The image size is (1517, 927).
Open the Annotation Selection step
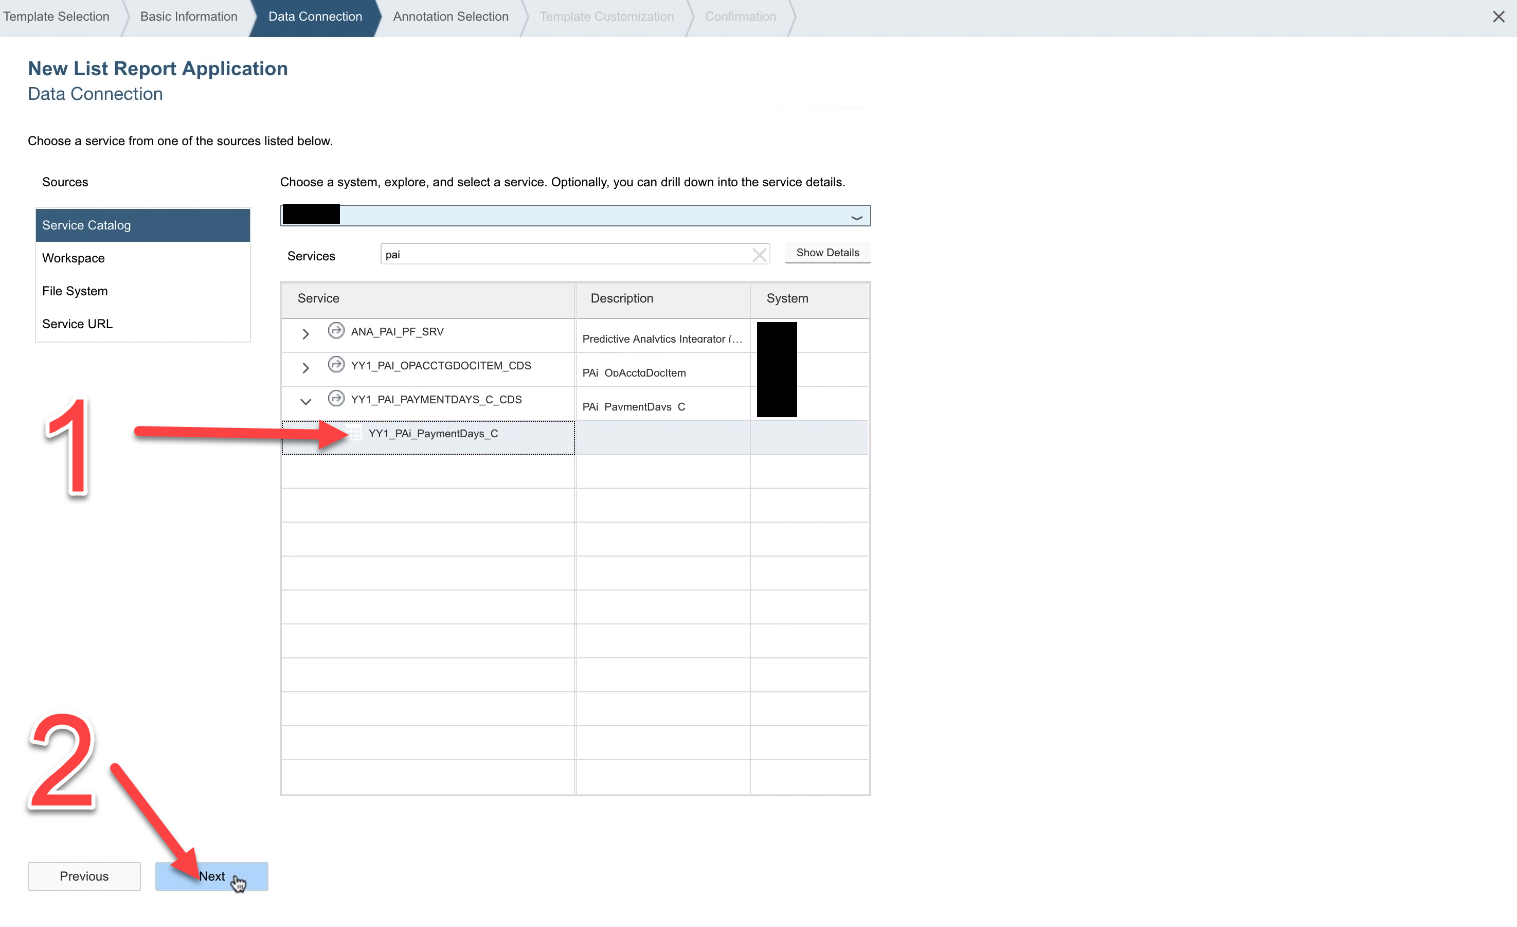450,17
